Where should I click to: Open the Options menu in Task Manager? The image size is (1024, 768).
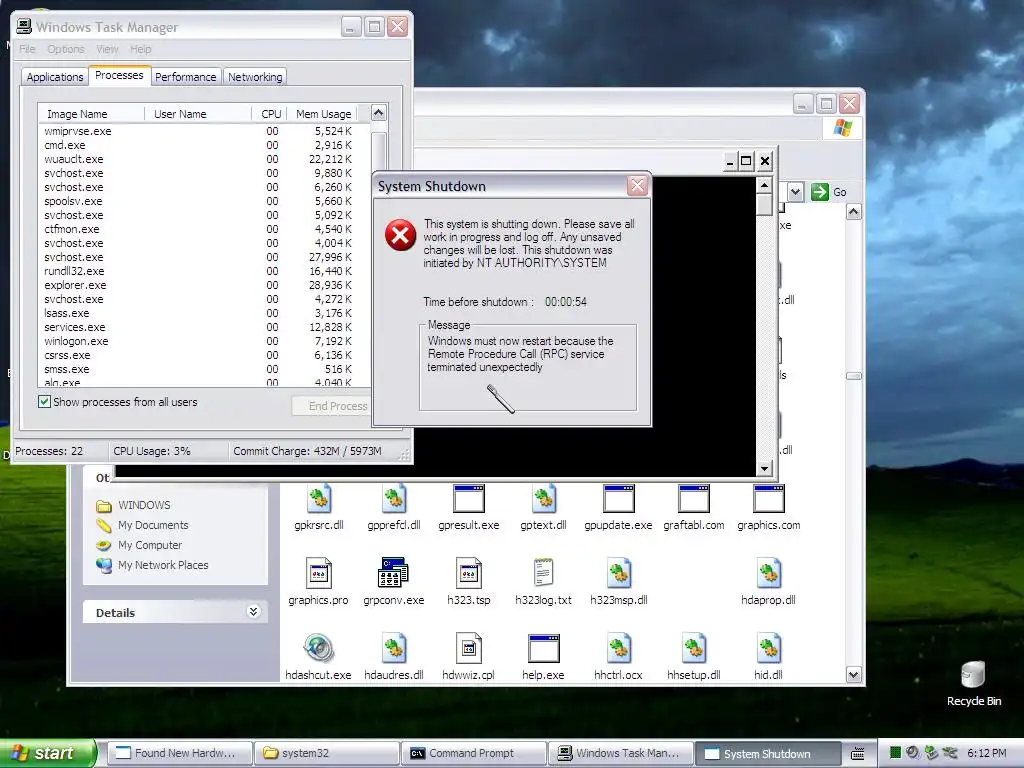click(65, 49)
